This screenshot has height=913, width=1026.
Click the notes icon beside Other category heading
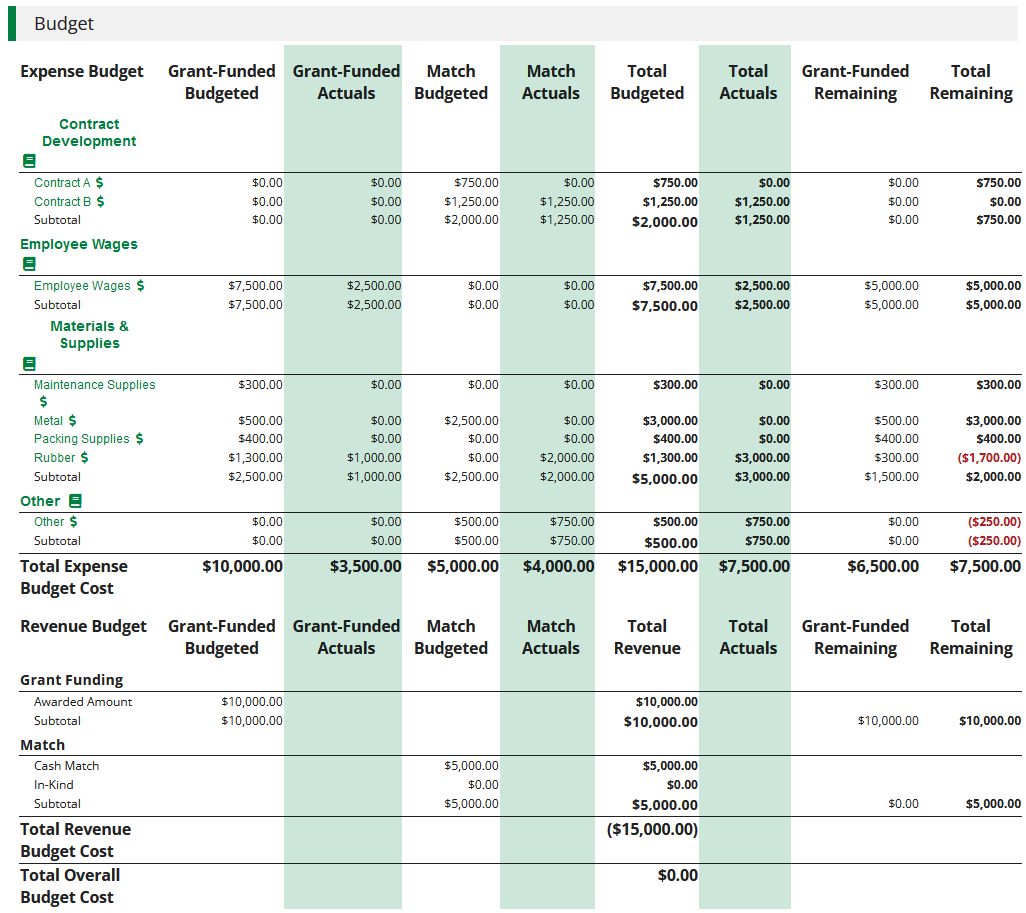75,501
